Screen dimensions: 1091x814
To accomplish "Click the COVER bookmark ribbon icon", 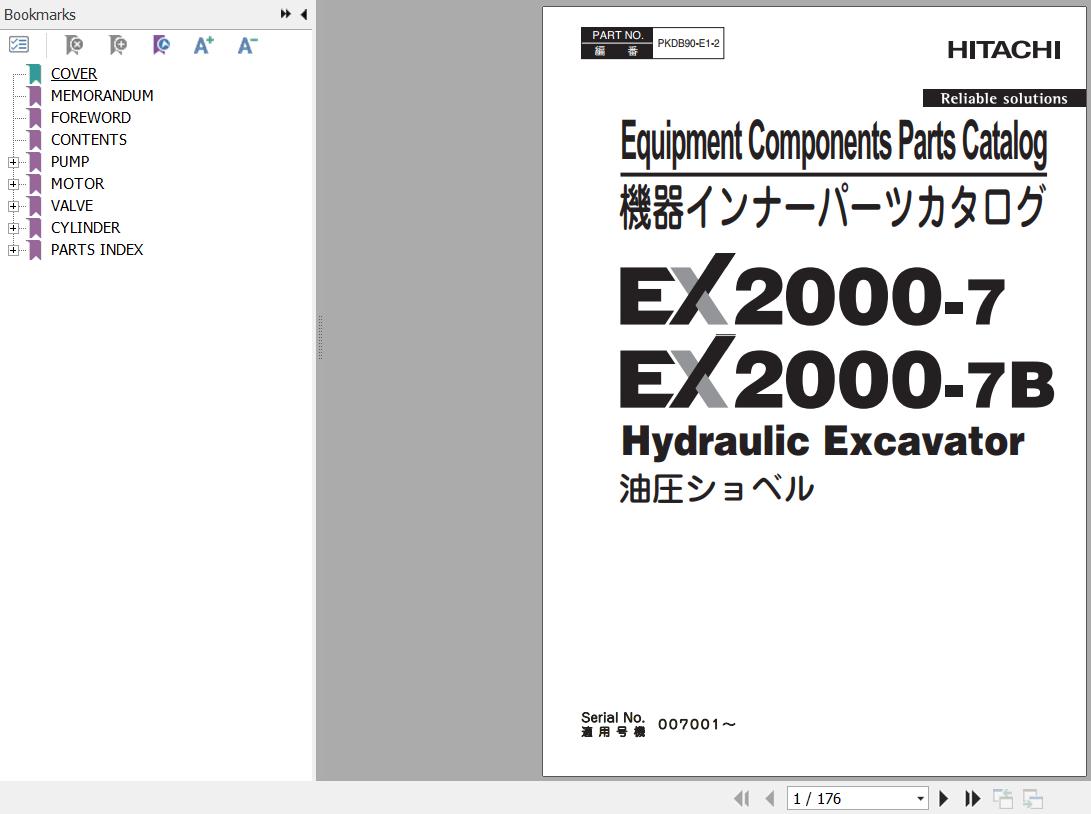I will click(35, 74).
